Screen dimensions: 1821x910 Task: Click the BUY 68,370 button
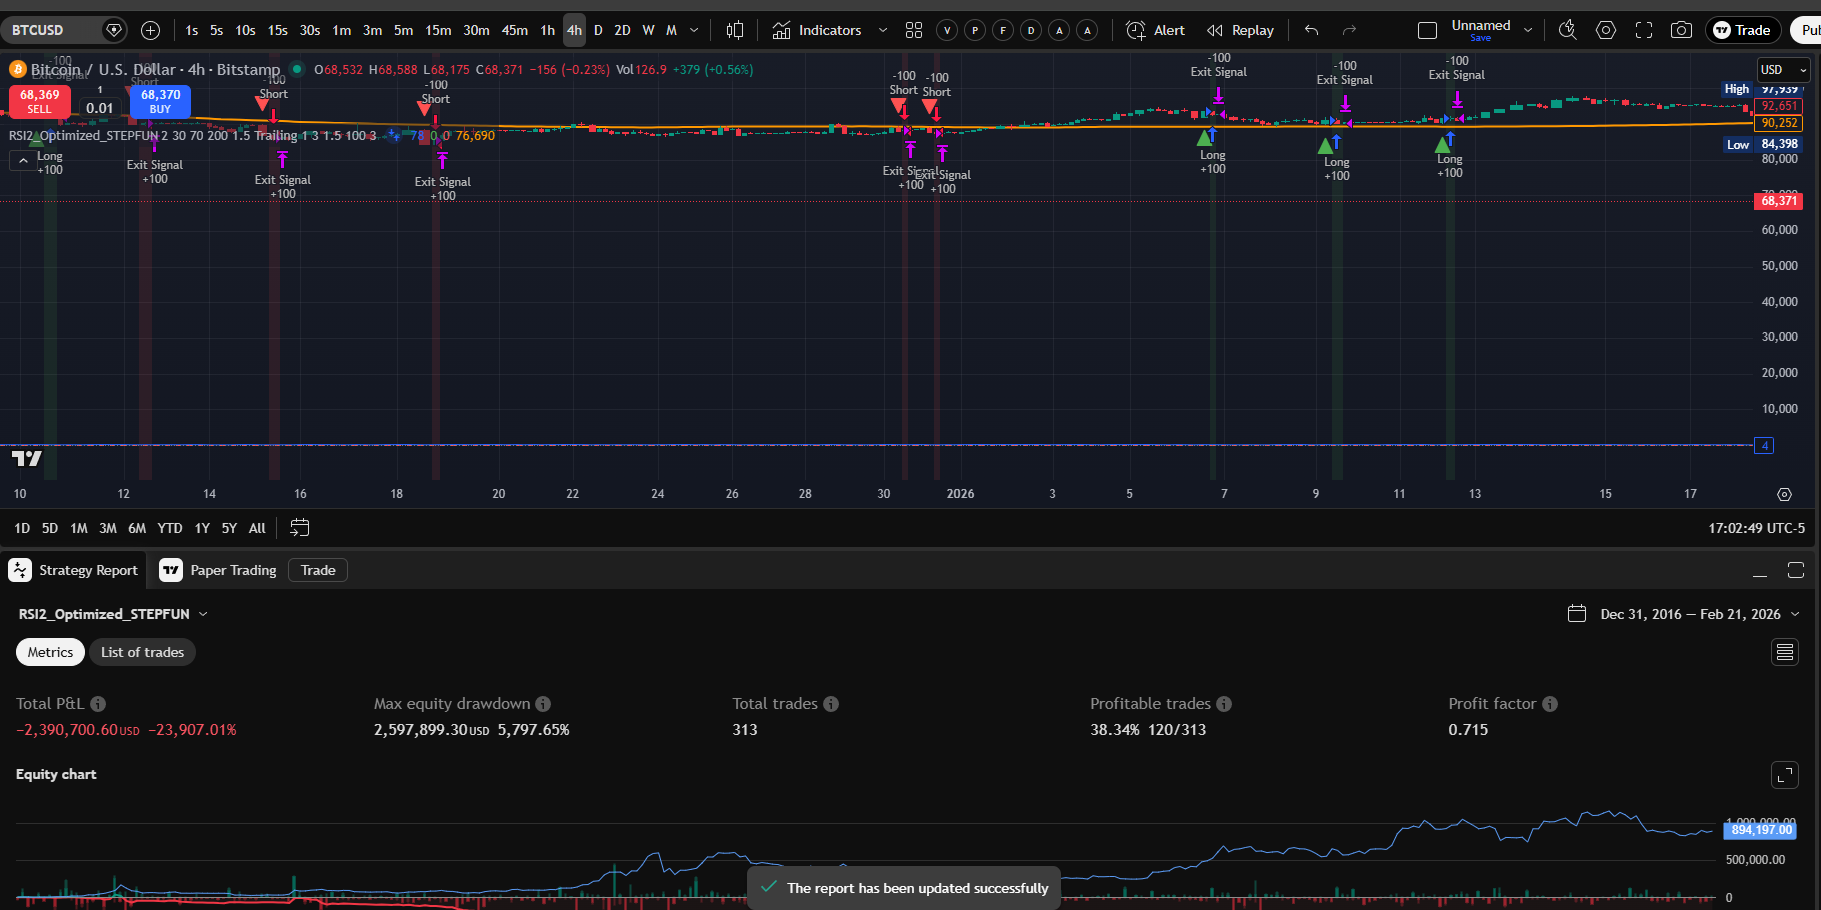160,102
